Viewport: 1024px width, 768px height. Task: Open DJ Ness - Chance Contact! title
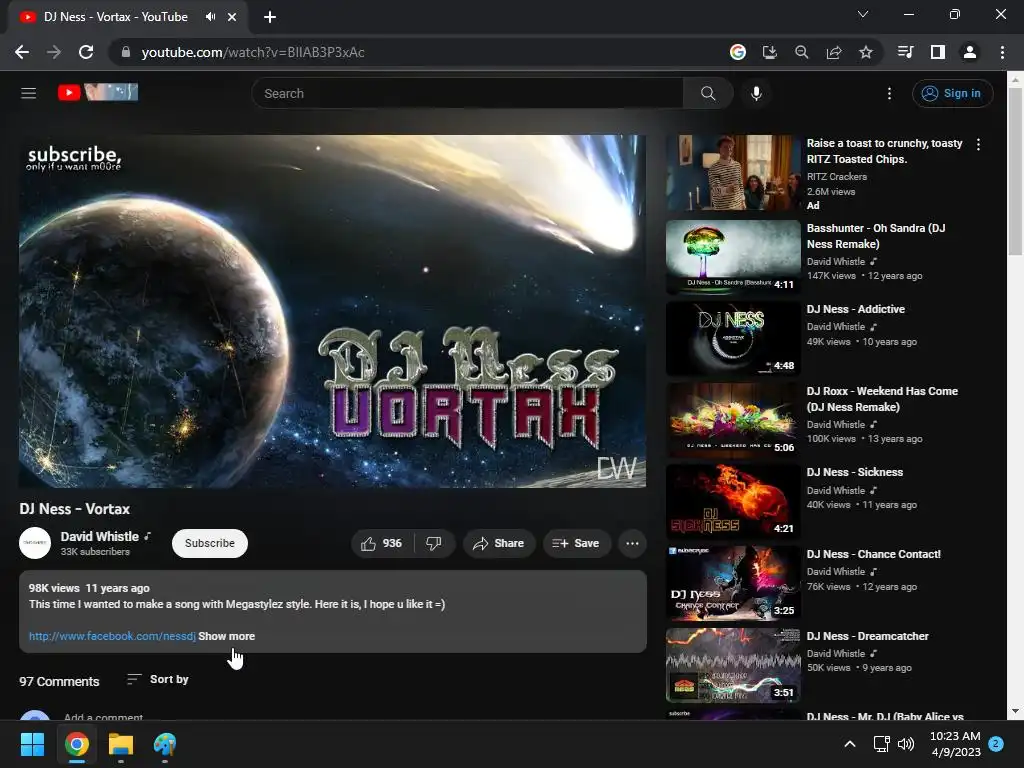coord(874,554)
